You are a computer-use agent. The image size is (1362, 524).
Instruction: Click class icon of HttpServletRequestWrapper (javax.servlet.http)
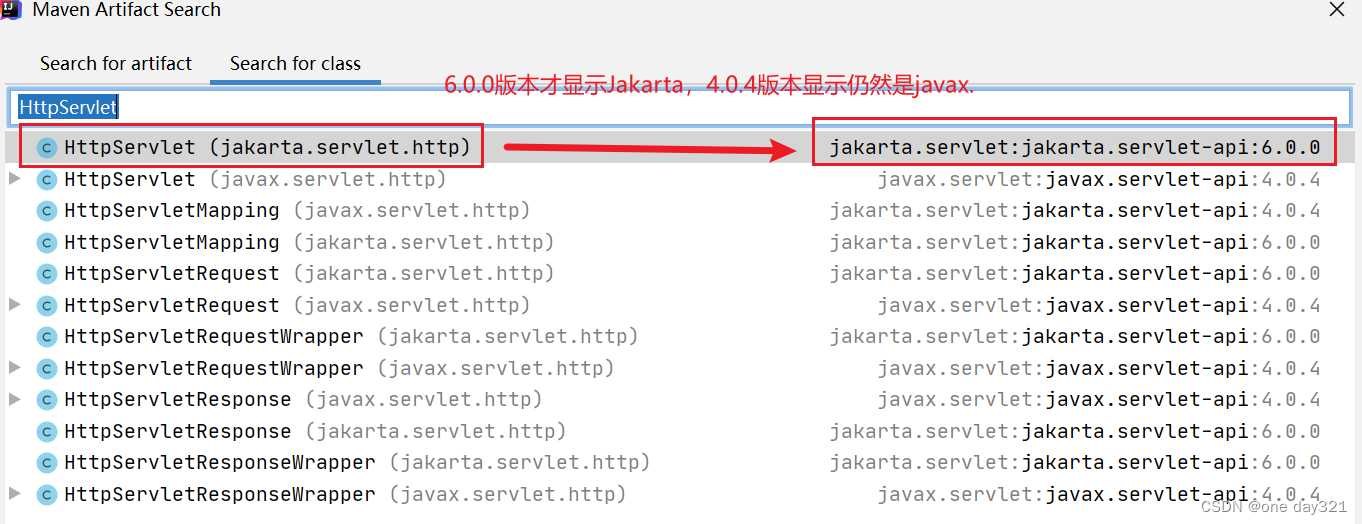(46, 369)
